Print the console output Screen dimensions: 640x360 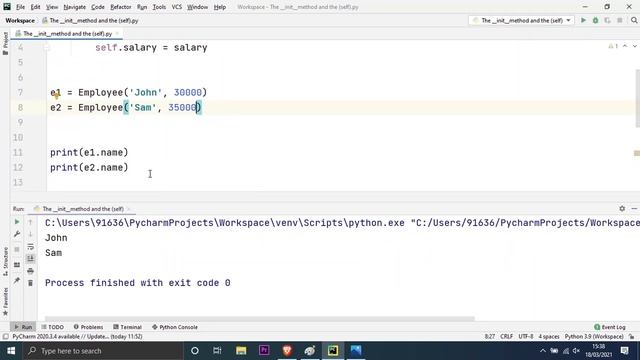30,271
